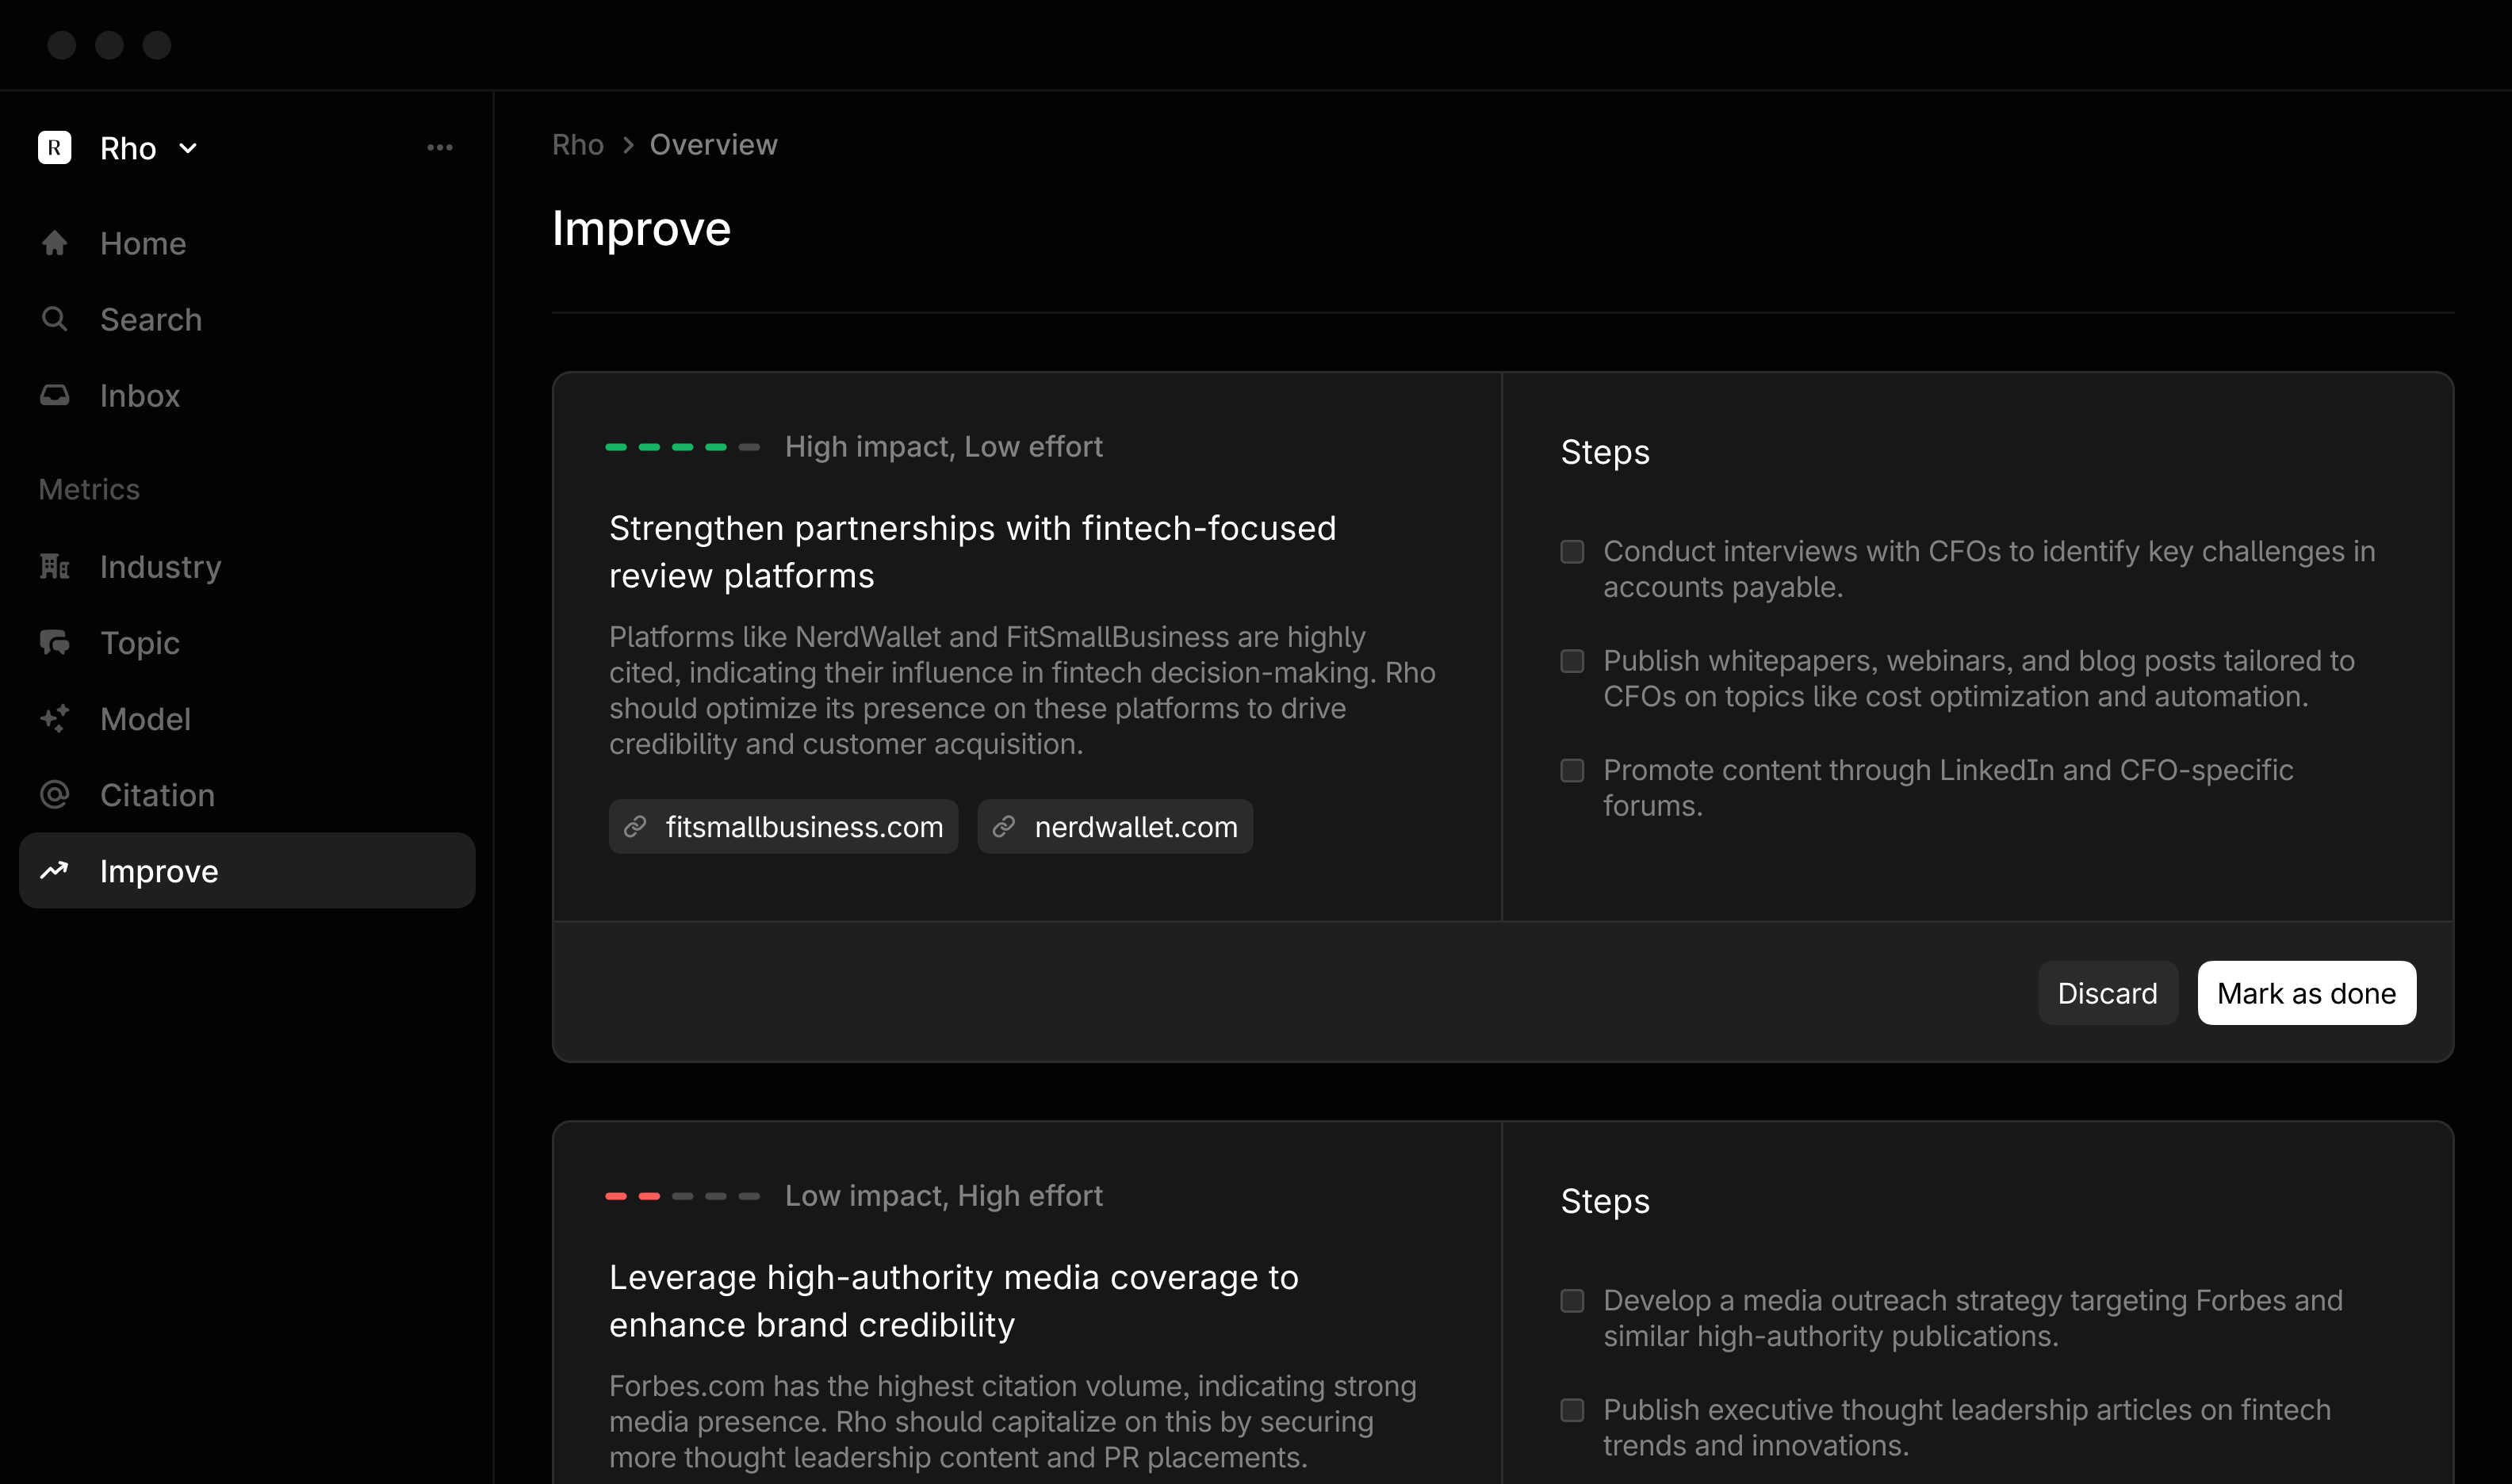The image size is (2512, 1484).
Task: Check Develop a media outreach strategy step
Action: (1572, 1301)
